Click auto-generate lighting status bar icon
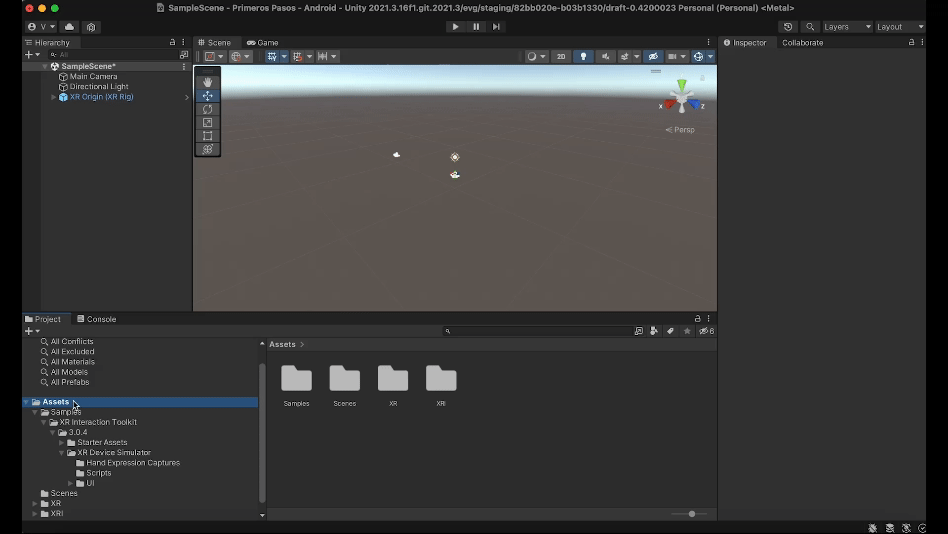948x534 pixels. click(906, 528)
